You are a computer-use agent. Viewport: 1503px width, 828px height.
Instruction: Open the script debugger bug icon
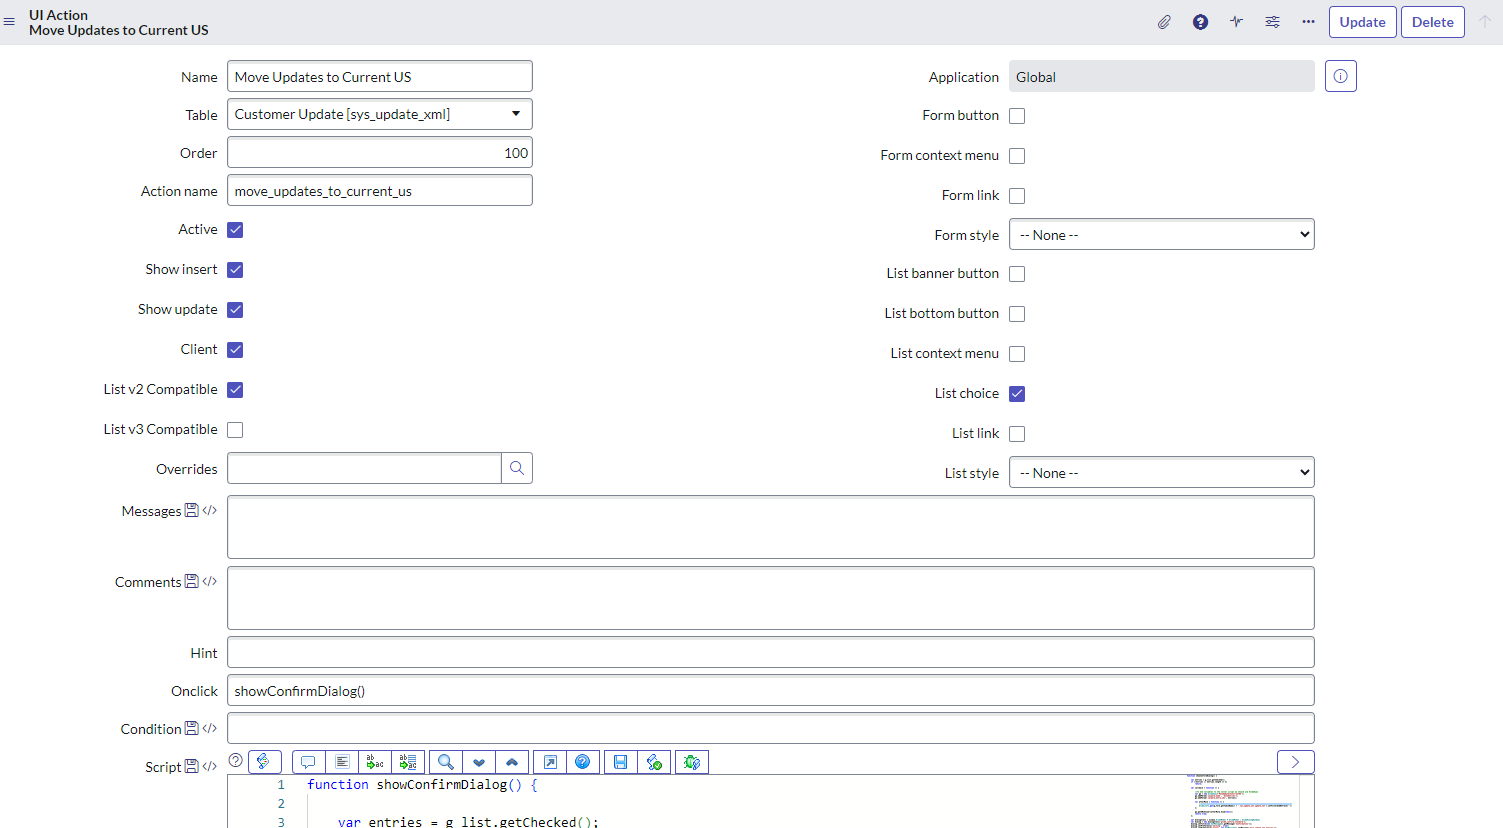[691, 762]
